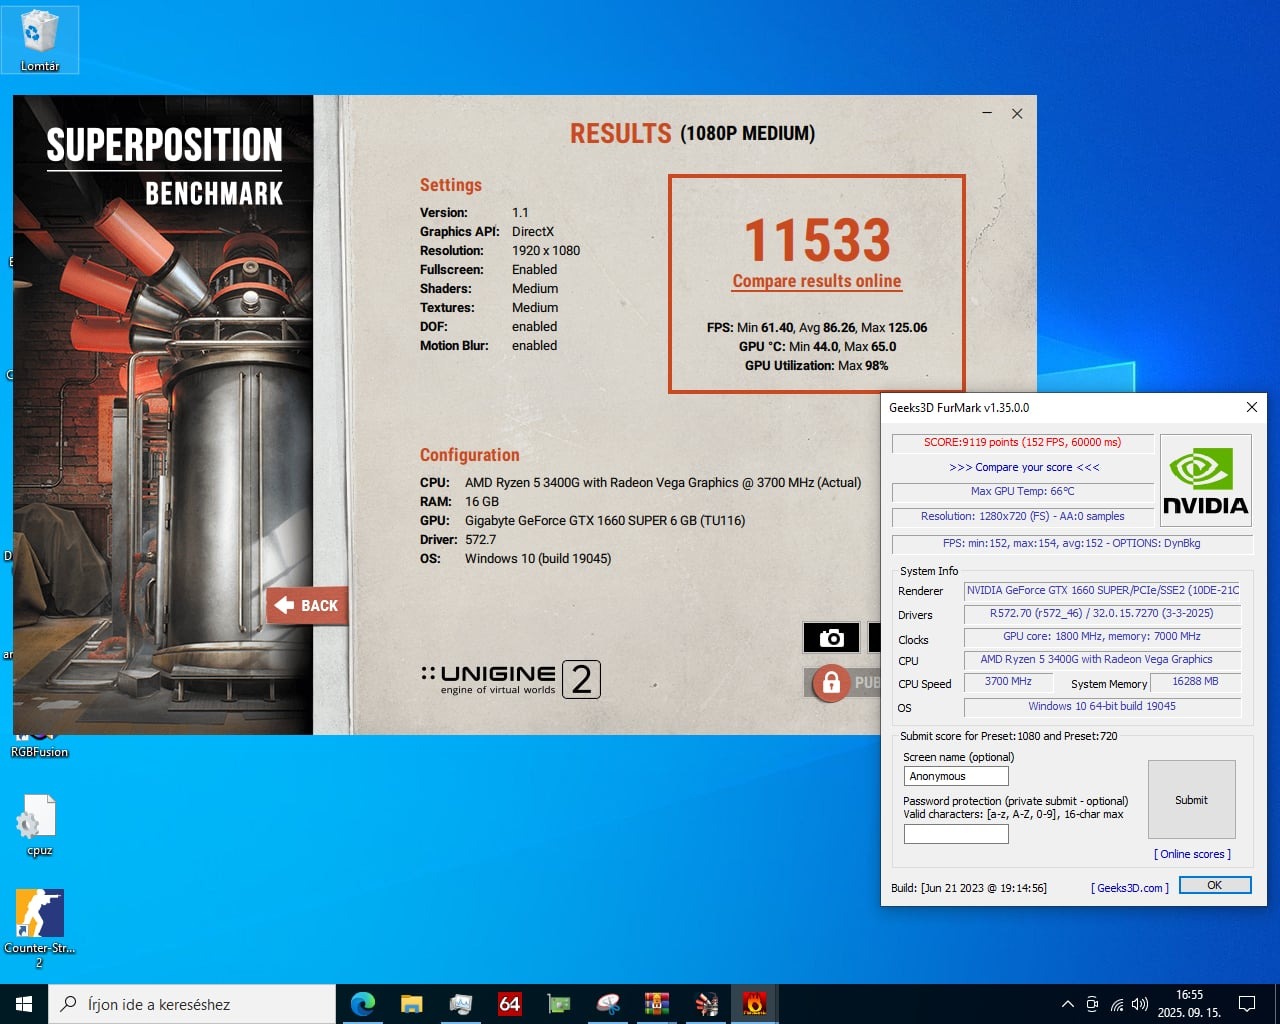Screen dimensions: 1280x1024
Task: Click Compare your score link in FurMark
Action: (1024, 467)
